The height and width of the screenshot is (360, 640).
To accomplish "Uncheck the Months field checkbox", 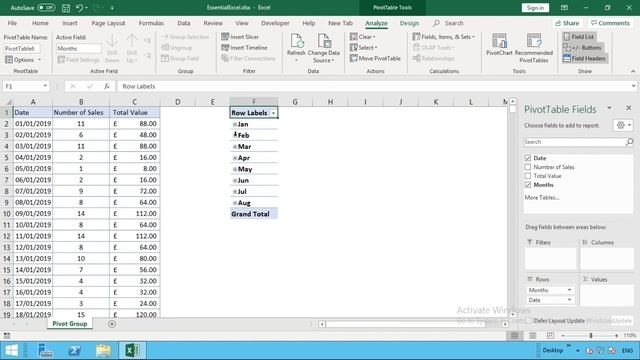I will tap(528, 185).
